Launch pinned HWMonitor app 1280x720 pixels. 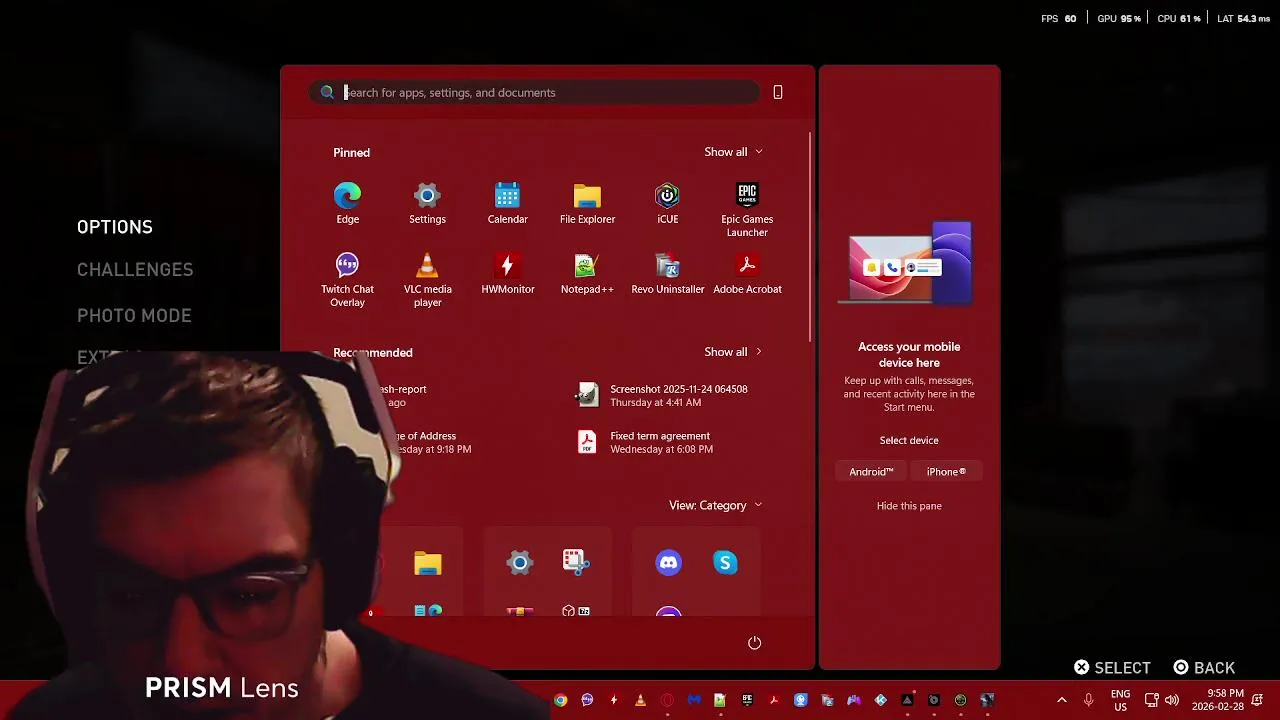[x=507, y=274]
